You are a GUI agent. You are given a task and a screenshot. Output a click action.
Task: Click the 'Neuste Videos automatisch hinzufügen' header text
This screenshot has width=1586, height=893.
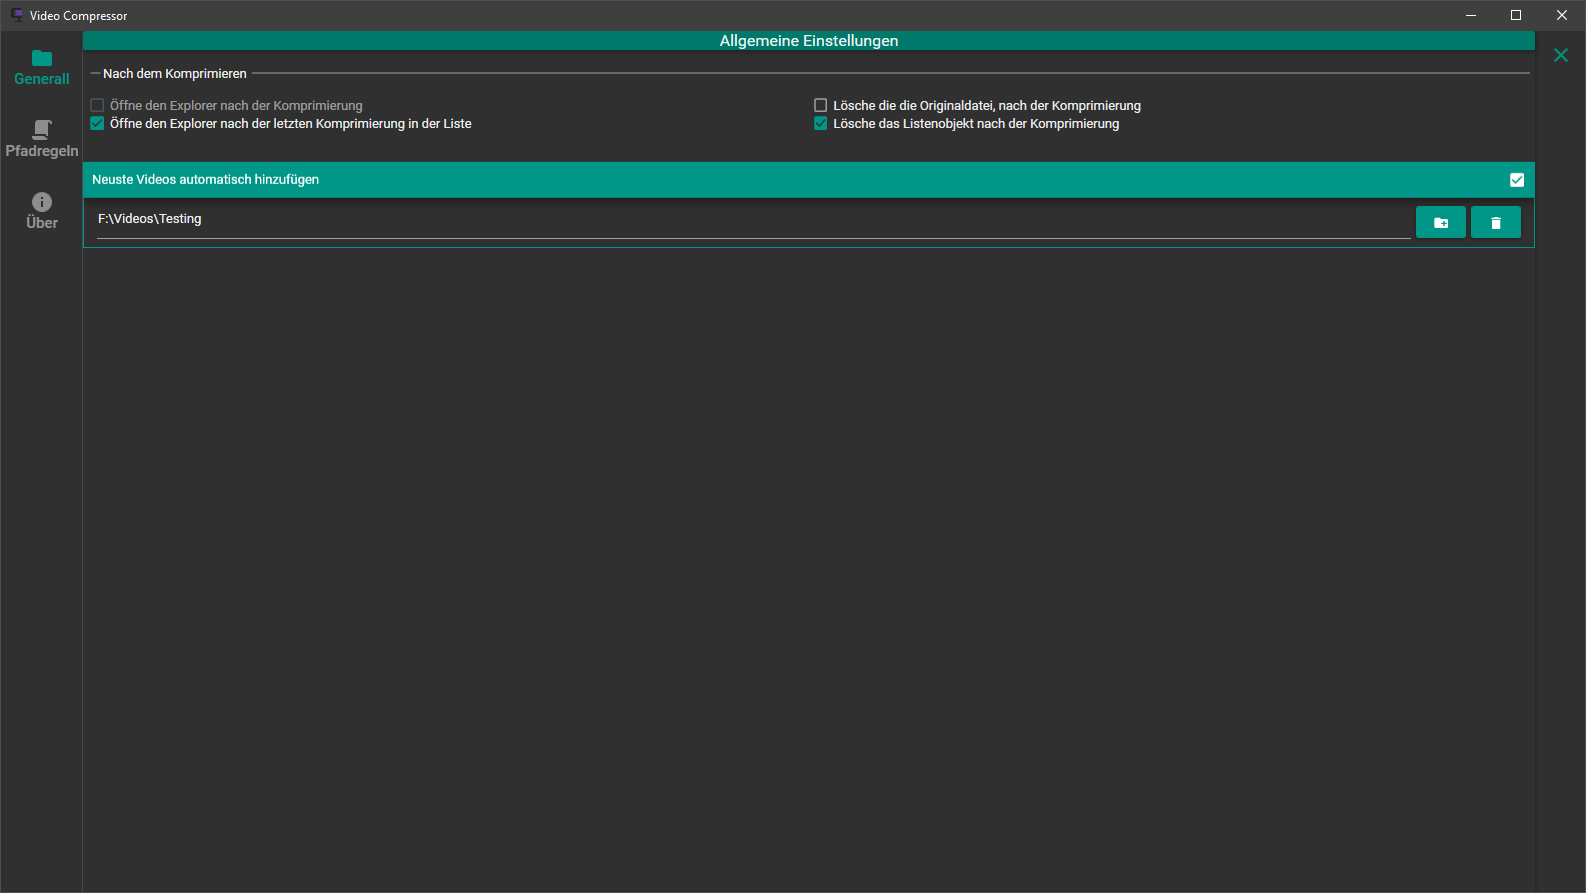(205, 180)
